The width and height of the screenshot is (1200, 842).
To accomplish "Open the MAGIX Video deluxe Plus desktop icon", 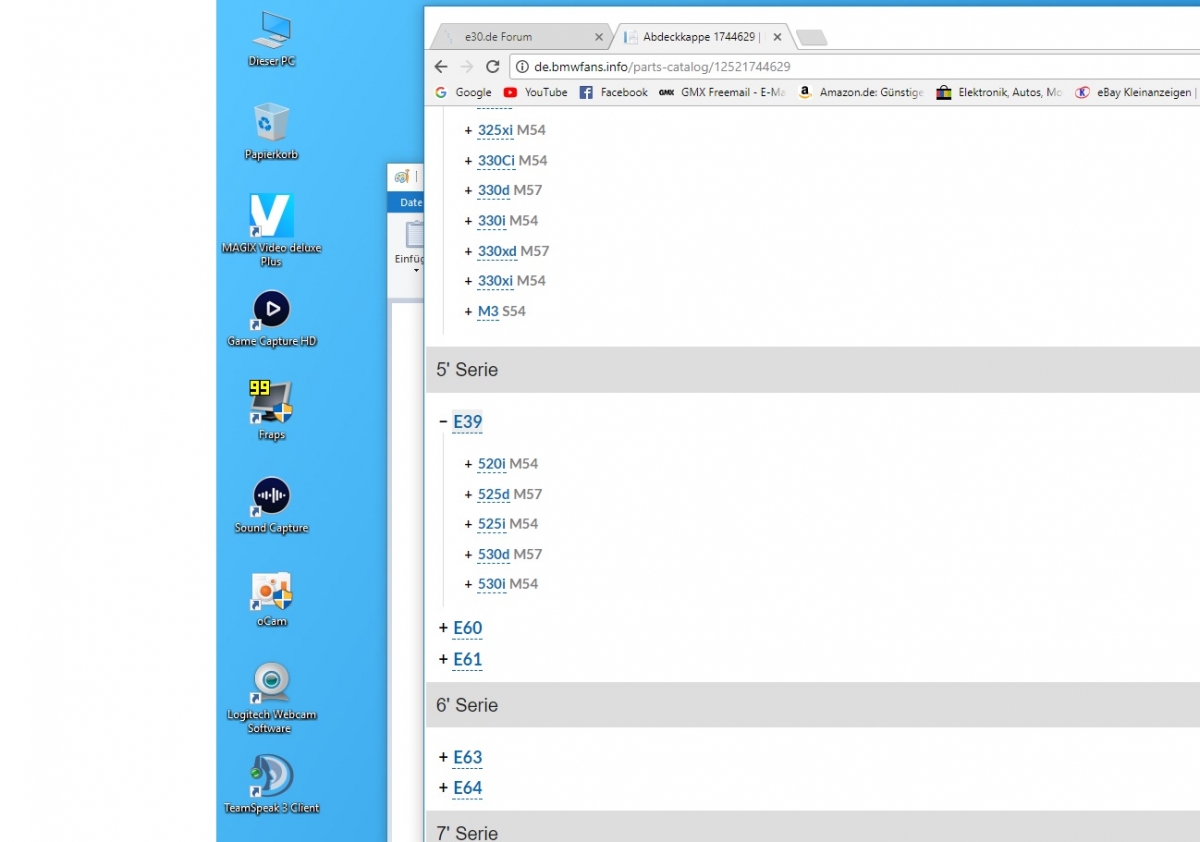I will [271, 216].
